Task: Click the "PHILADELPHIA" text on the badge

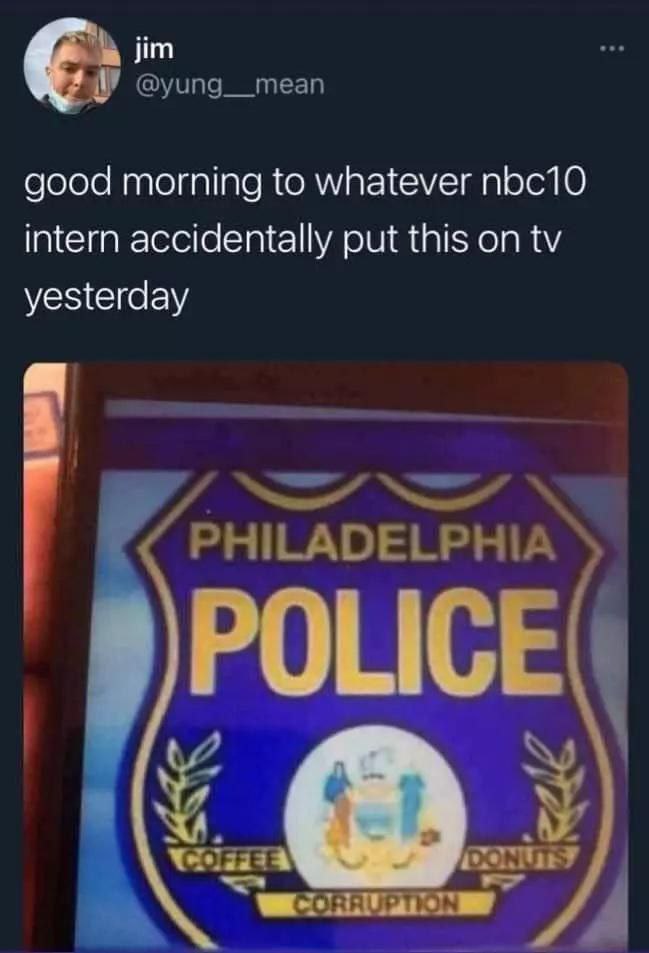Action: [372, 543]
